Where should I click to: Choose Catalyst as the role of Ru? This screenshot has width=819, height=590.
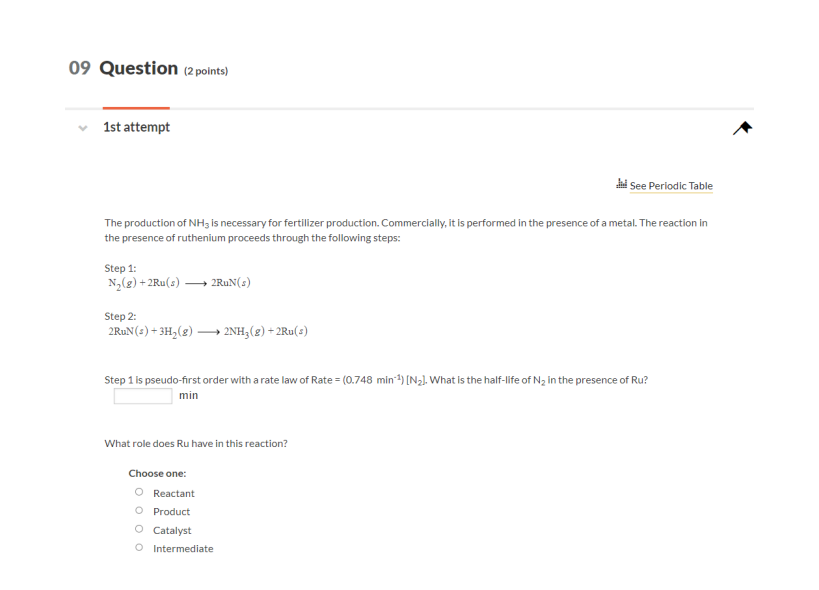[139, 529]
